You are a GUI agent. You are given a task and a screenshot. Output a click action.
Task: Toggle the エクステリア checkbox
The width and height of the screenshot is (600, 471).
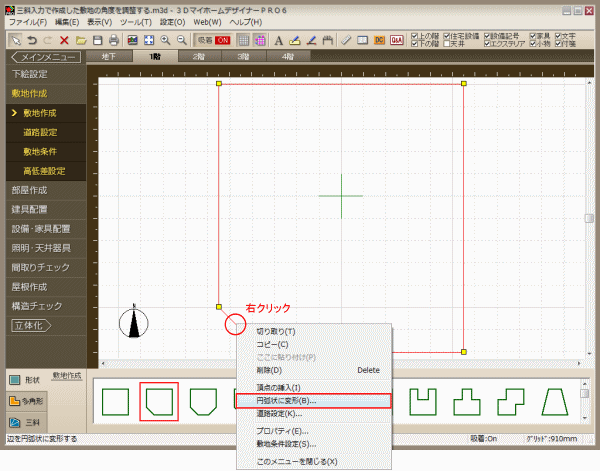click(x=488, y=45)
